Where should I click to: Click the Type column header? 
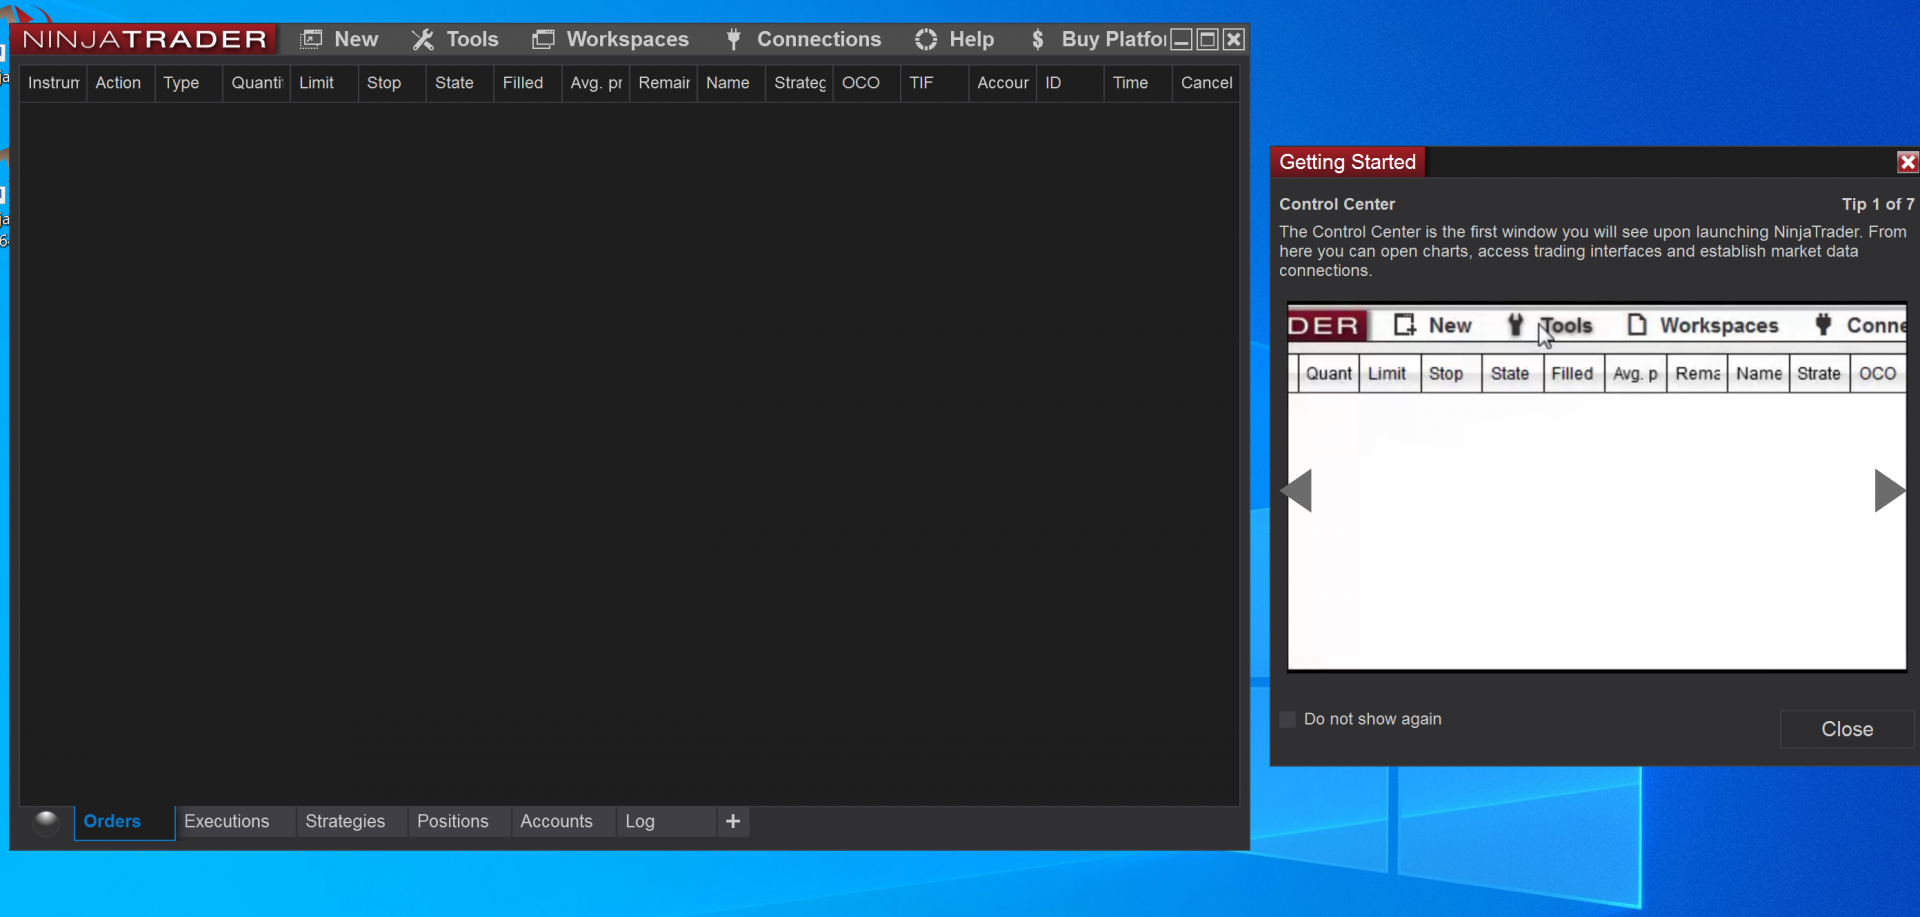[188, 83]
